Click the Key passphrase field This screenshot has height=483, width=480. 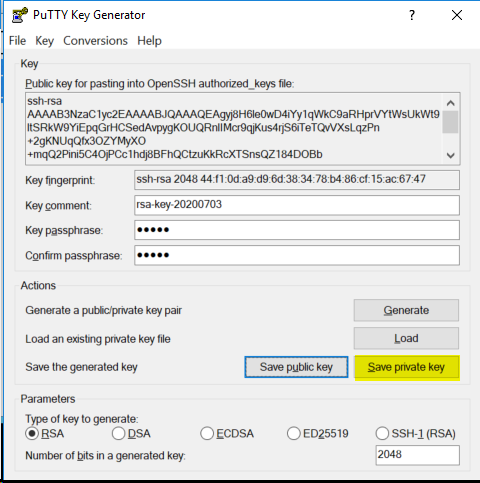point(297,230)
